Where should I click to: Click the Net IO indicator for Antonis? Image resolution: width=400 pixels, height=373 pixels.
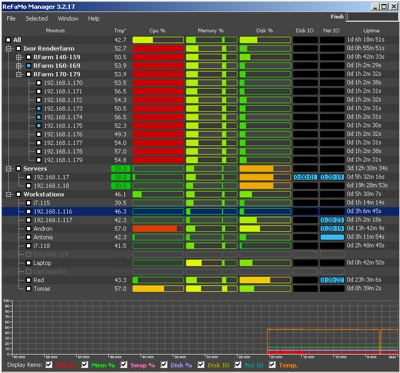coord(332,237)
